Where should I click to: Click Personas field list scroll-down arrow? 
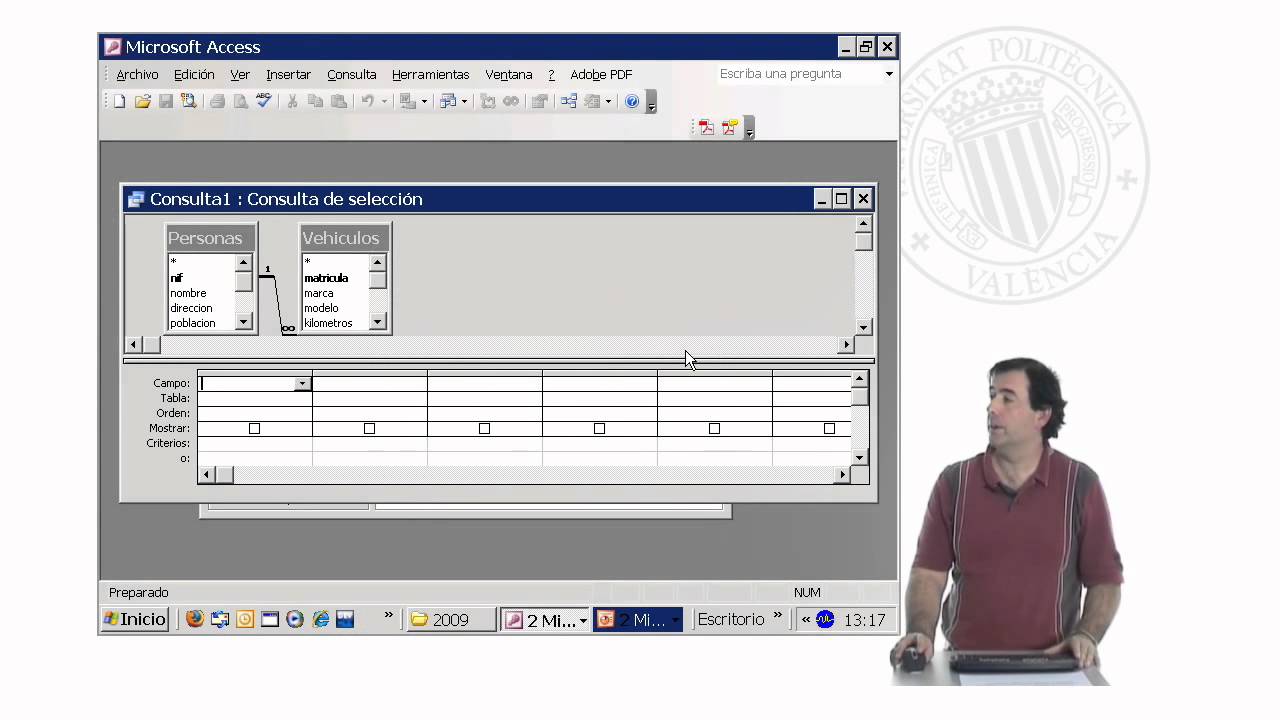tap(244, 322)
